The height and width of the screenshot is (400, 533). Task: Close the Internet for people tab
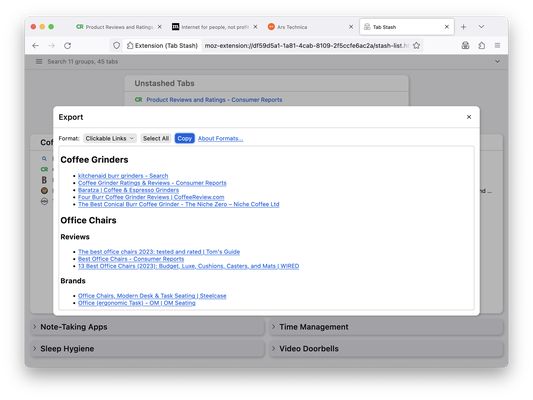[x=255, y=27]
